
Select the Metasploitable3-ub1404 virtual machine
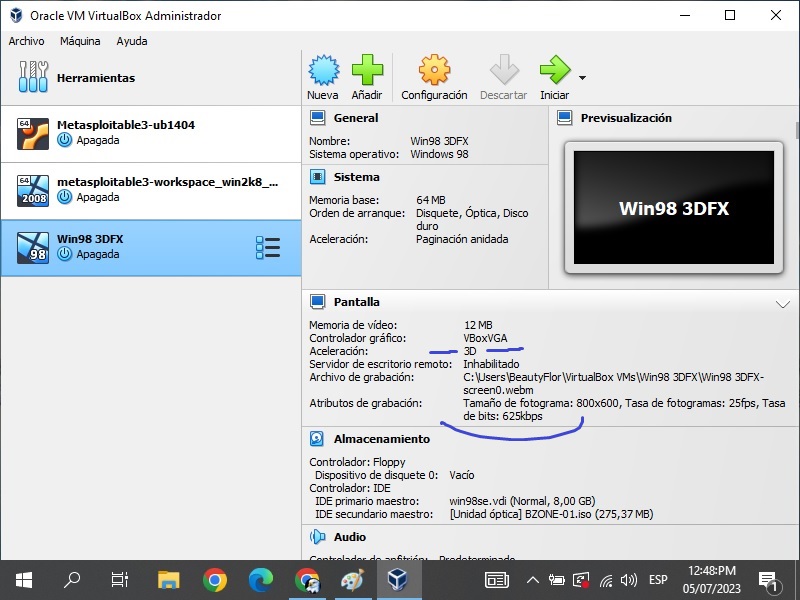(x=151, y=134)
